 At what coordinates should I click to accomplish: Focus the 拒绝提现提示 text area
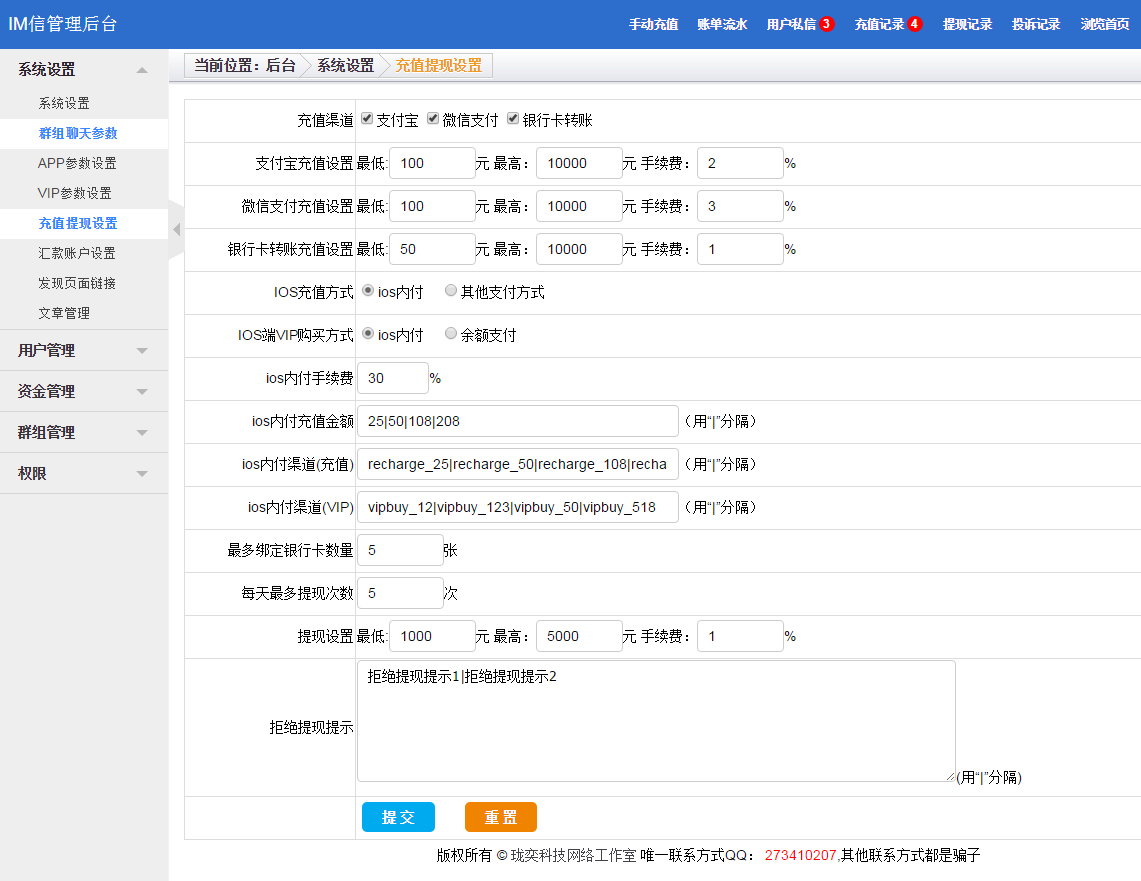[655, 721]
